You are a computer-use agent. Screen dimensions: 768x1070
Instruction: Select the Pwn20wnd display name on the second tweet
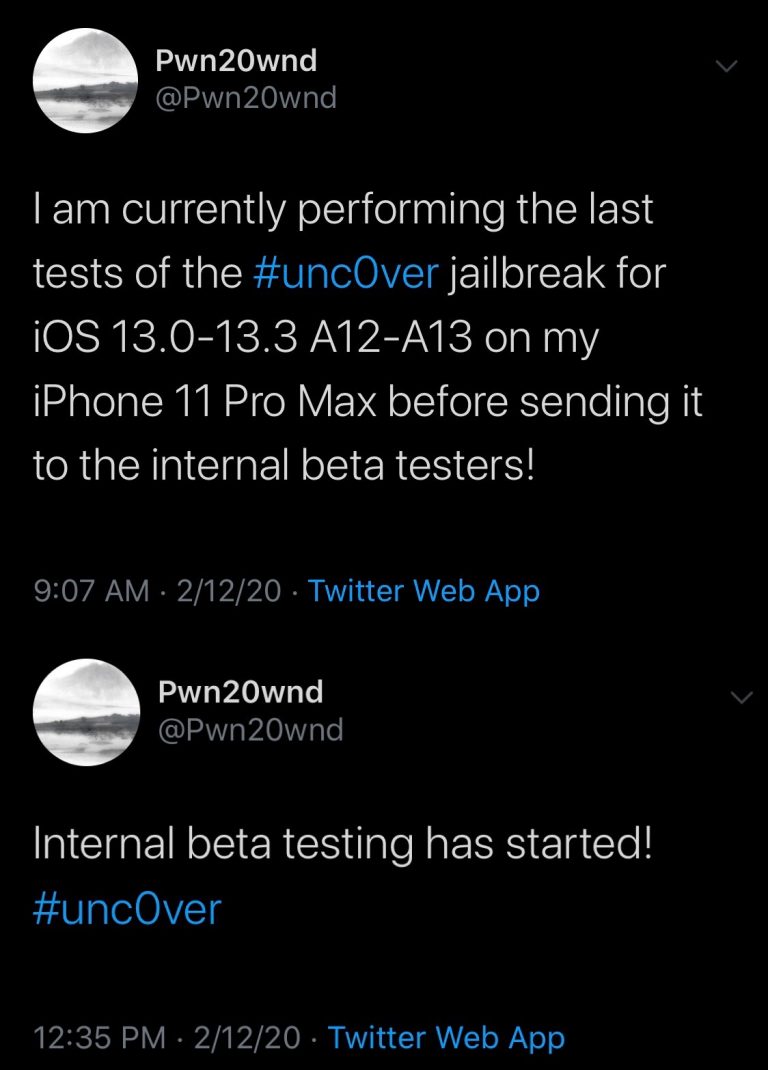(240, 691)
